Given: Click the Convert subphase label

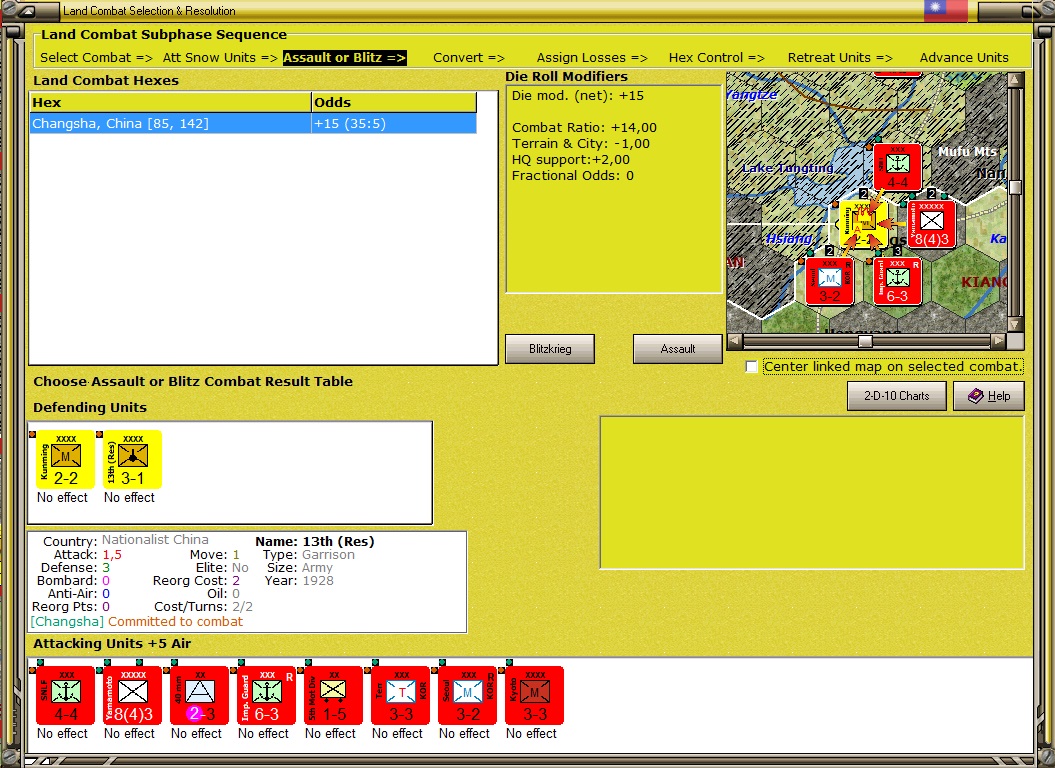Looking at the screenshot, I should [x=469, y=58].
